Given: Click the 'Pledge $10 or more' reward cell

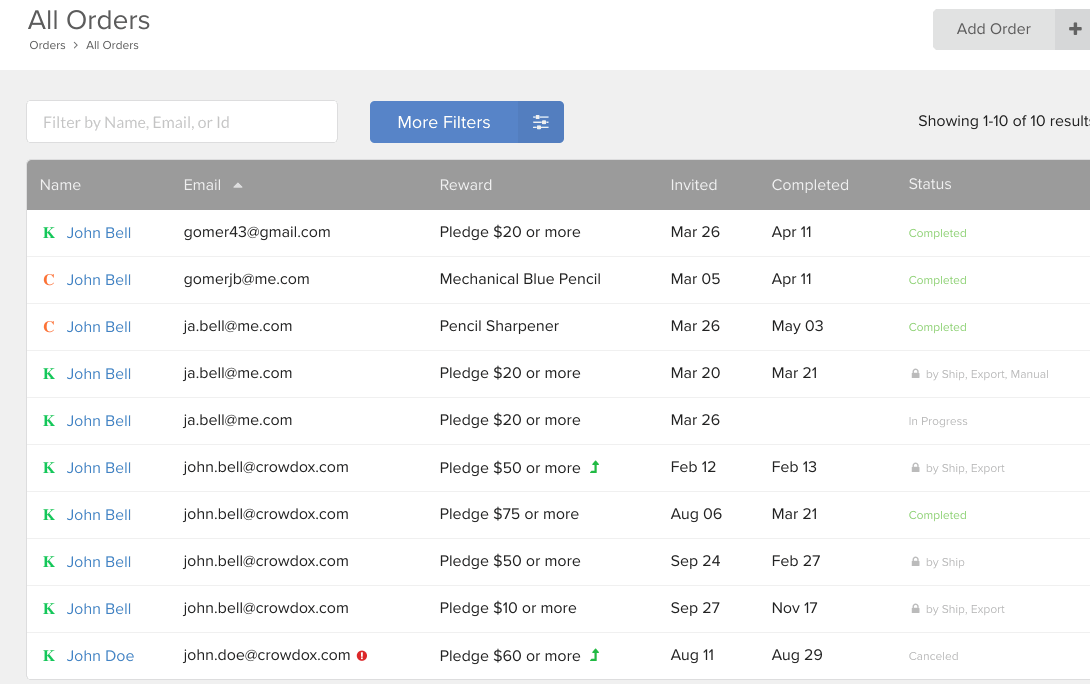Looking at the screenshot, I should pyautogui.click(x=508, y=608).
